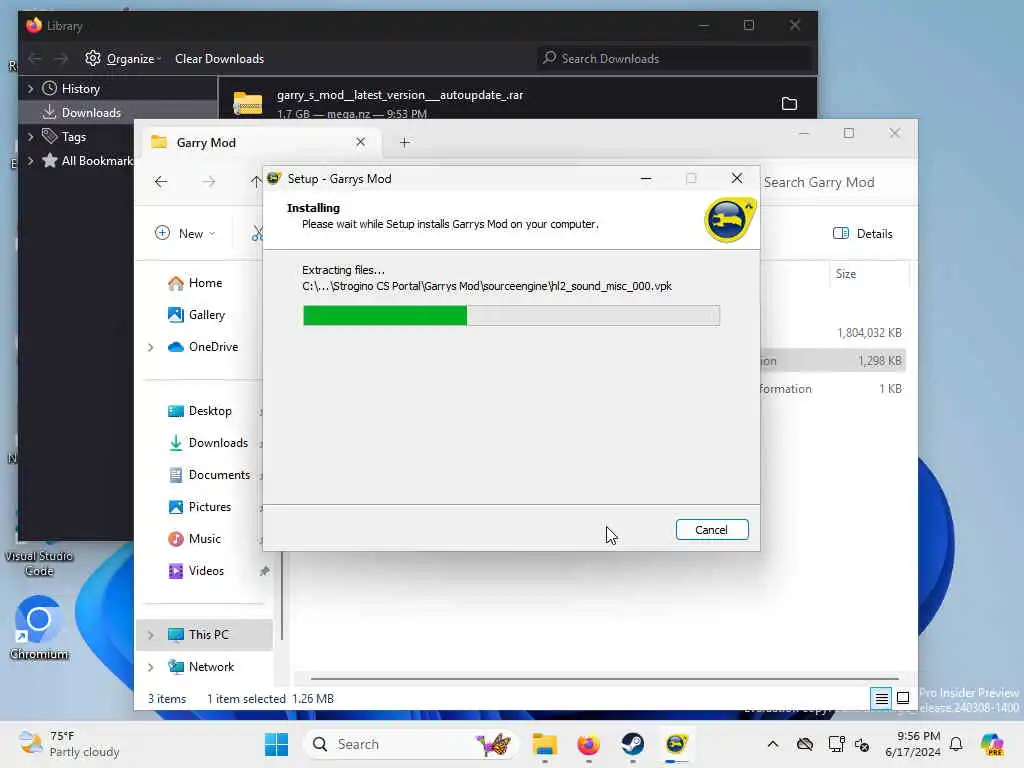Open the Videos quick access folder
Image resolution: width=1024 pixels, height=768 pixels.
pyautogui.click(x=206, y=571)
